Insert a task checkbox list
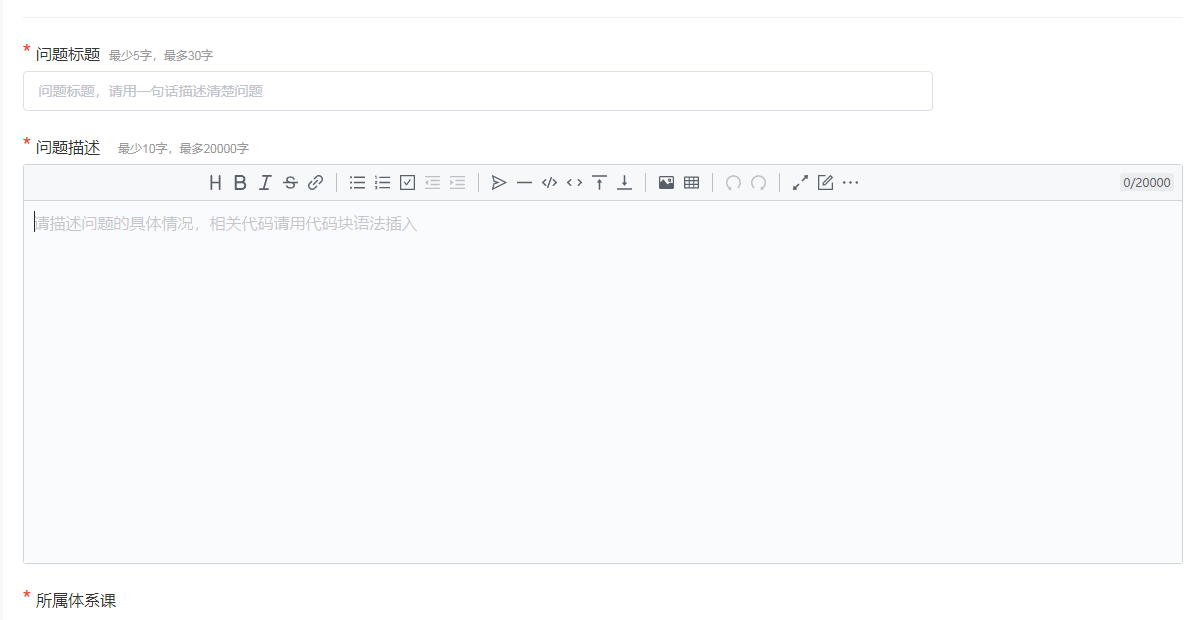 tap(407, 183)
